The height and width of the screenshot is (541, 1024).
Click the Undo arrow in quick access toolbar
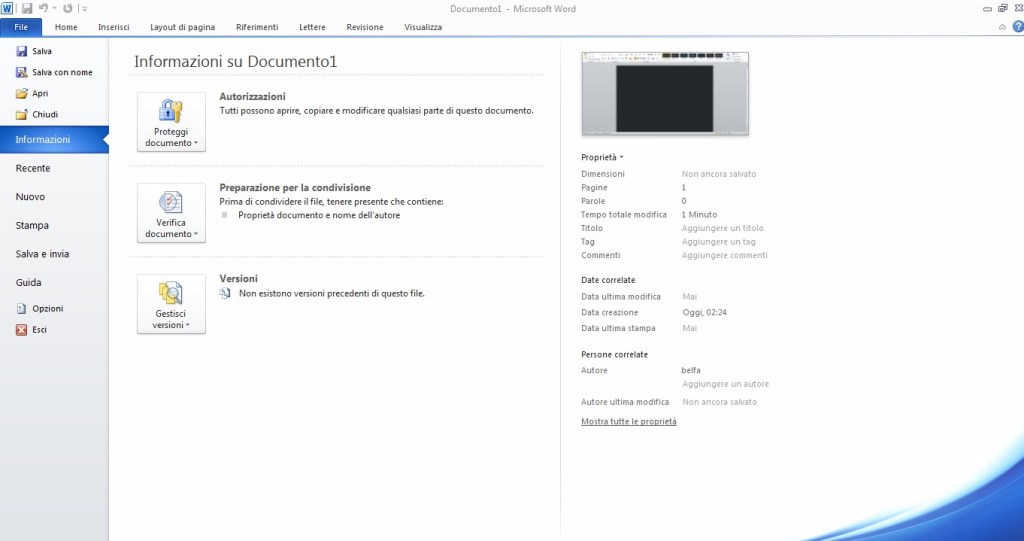(x=43, y=8)
